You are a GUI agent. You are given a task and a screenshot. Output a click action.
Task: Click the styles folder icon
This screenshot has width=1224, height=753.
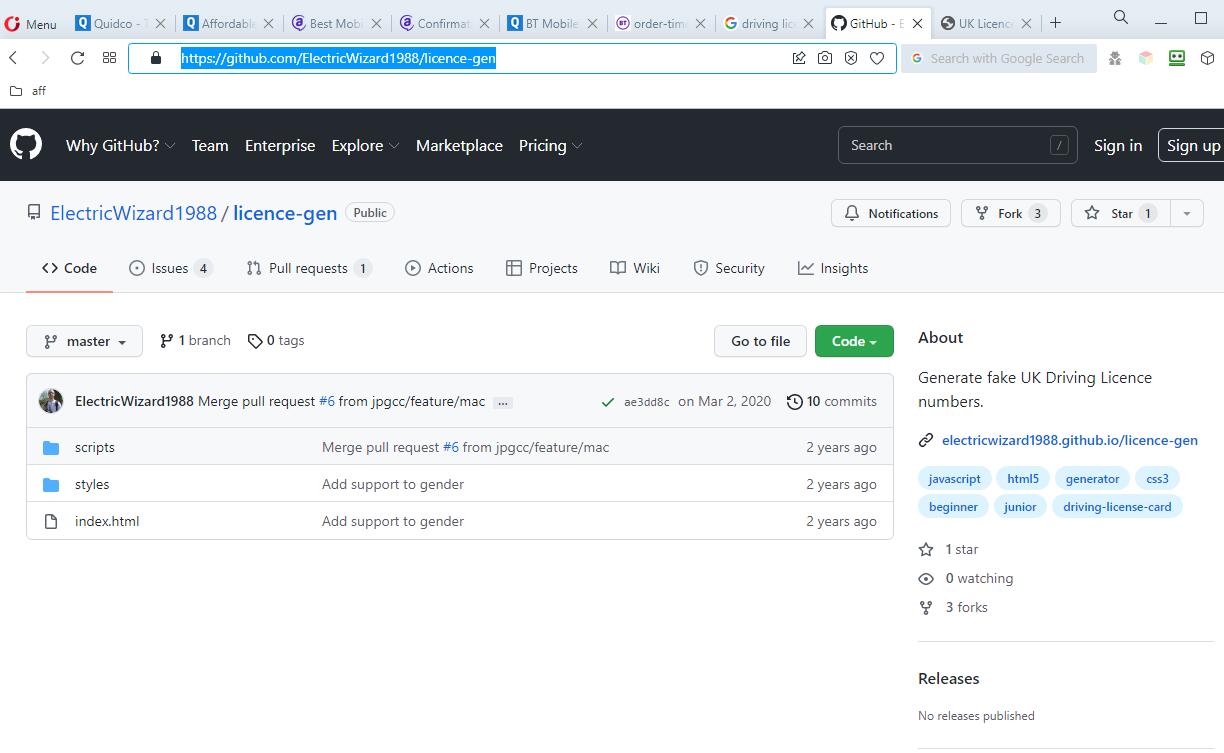click(51, 484)
